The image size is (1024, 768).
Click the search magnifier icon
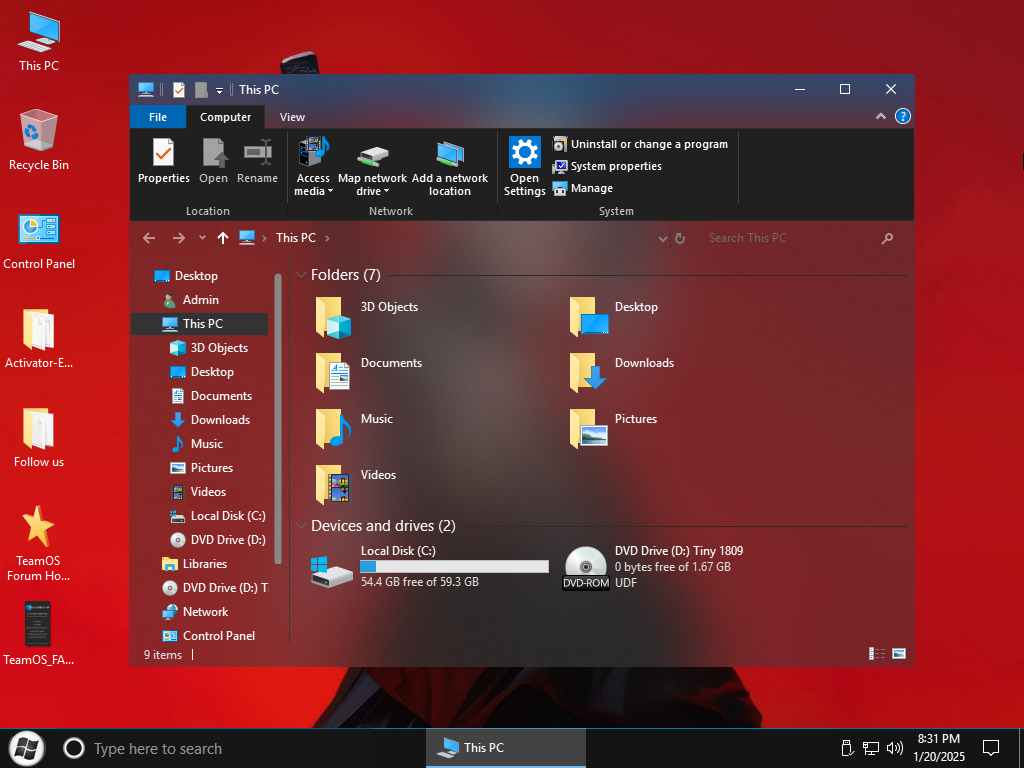[887, 238]
